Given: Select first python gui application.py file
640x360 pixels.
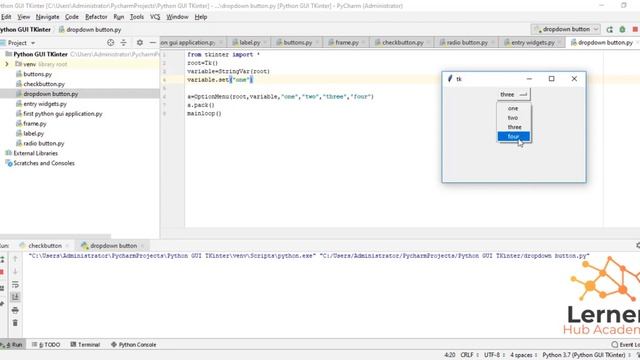Looking at the screenshot, I should point(63,113).
